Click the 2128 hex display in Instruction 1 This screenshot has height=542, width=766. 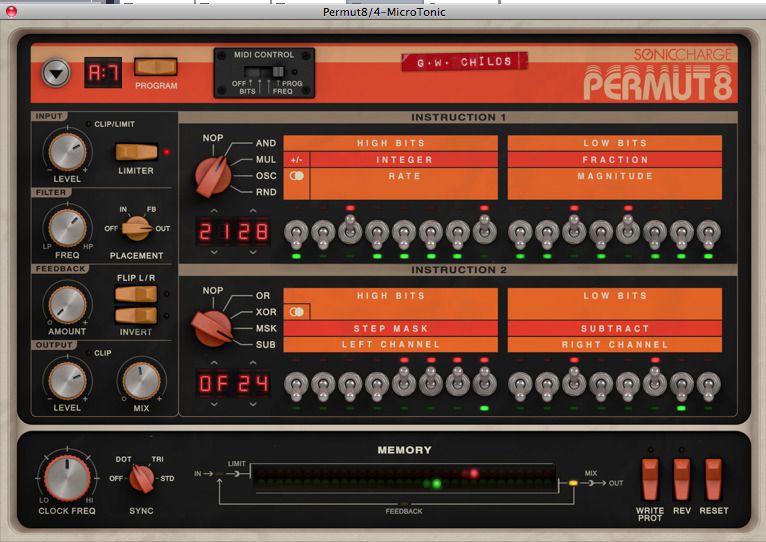(233, 232)
